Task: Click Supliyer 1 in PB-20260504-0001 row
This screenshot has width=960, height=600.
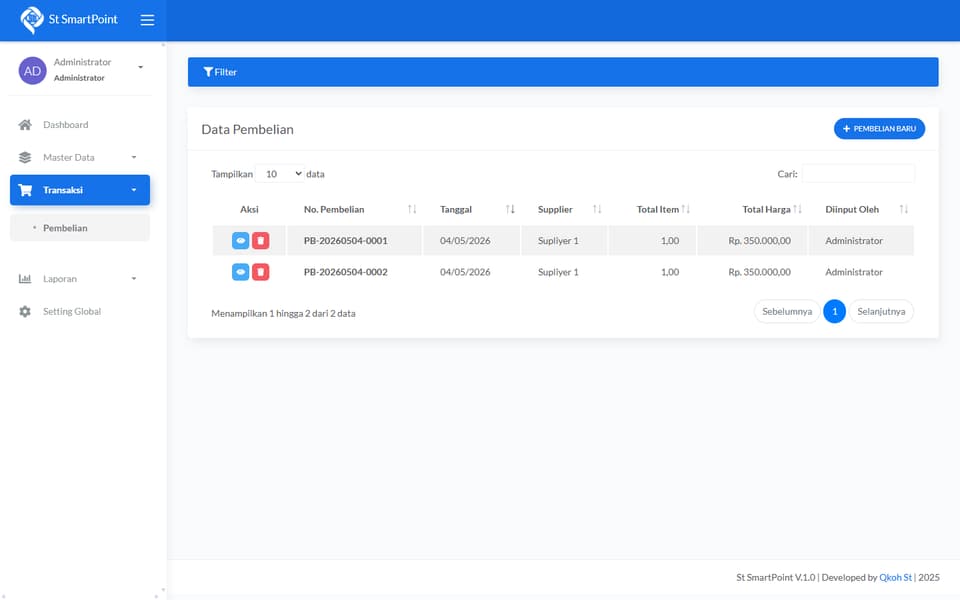Action: [558, 241]
